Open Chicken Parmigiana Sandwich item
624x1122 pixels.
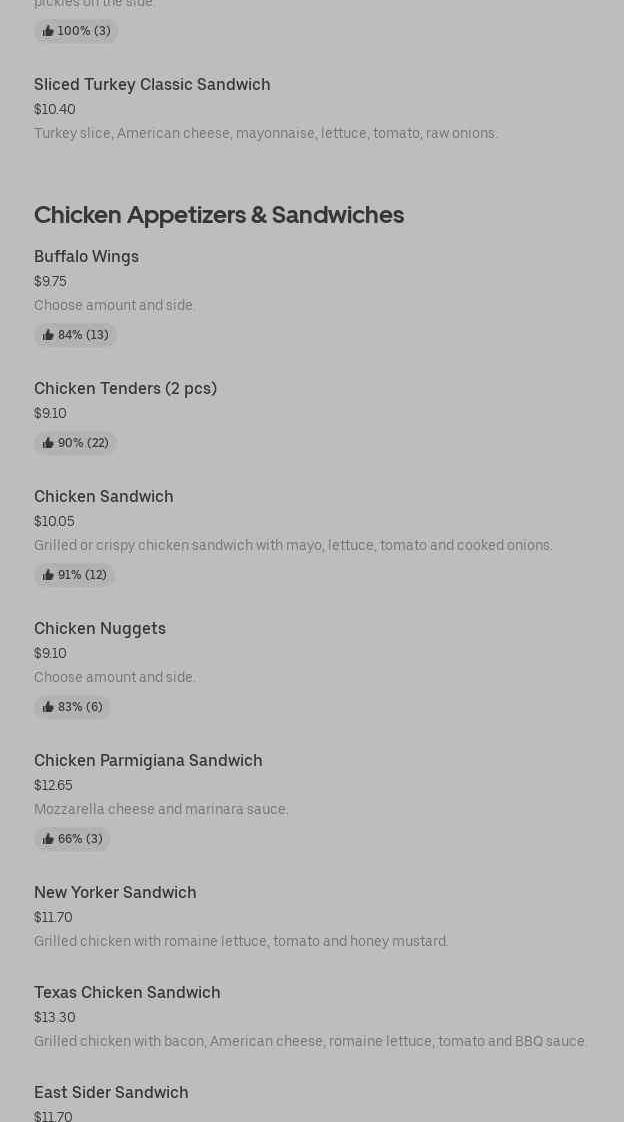[148, 761]
